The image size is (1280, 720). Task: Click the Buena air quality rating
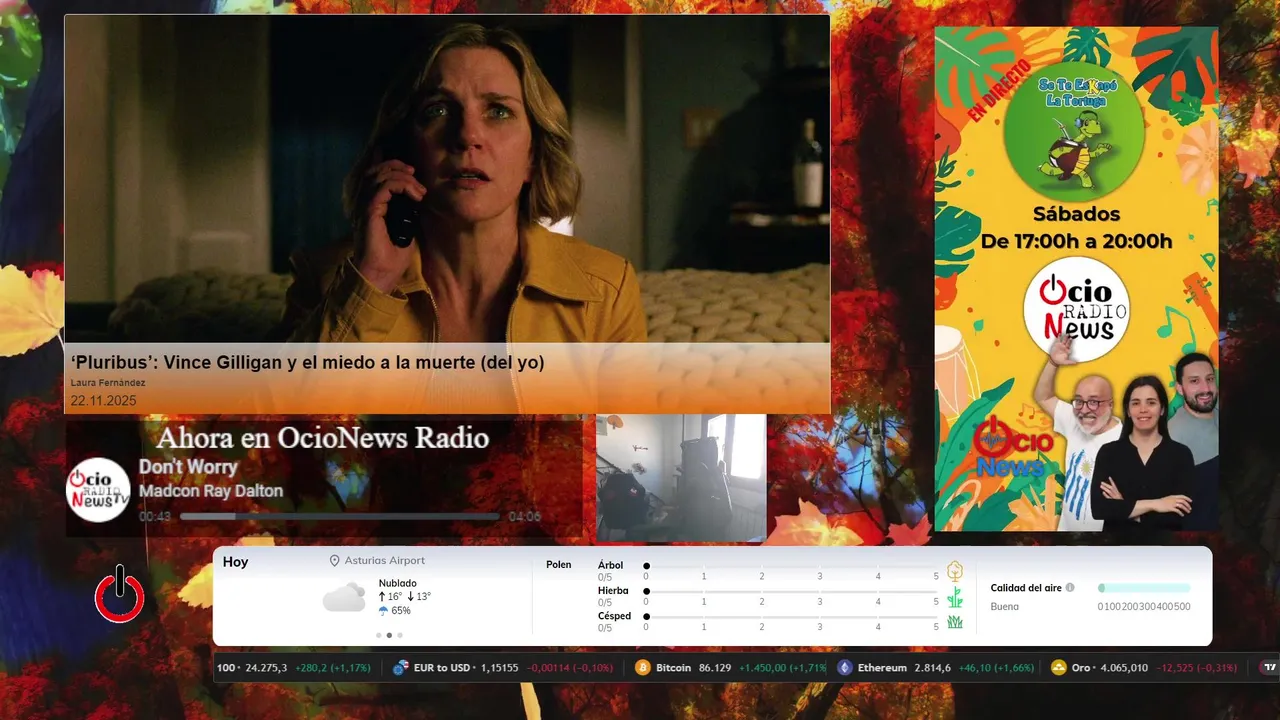(x=1005, y=606)
